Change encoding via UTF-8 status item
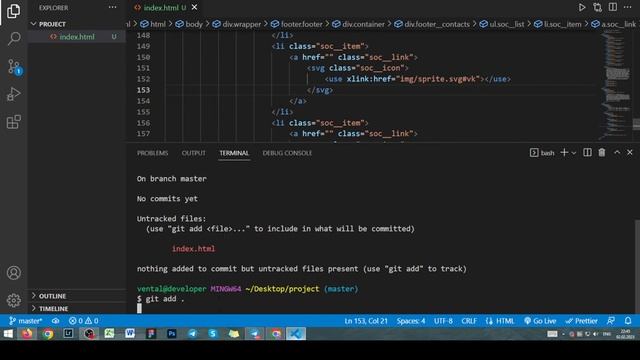 [443, 321]
